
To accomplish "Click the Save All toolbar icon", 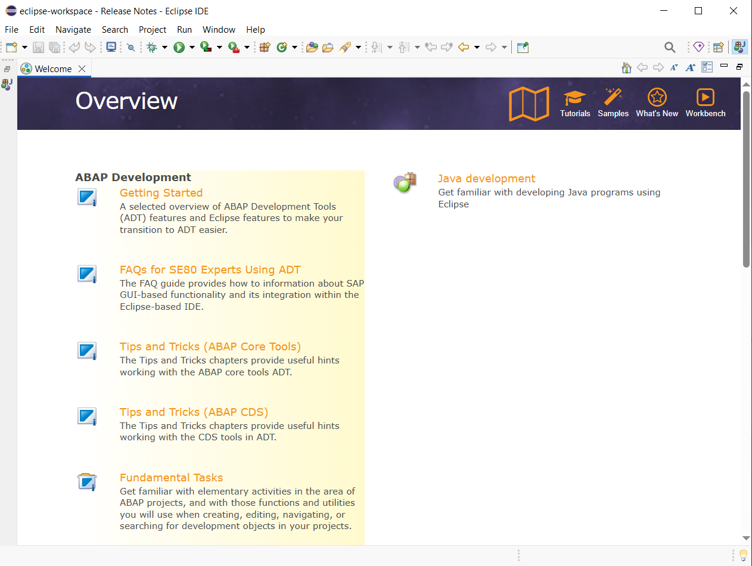I will pyautogui.click(x=55, y=47).
